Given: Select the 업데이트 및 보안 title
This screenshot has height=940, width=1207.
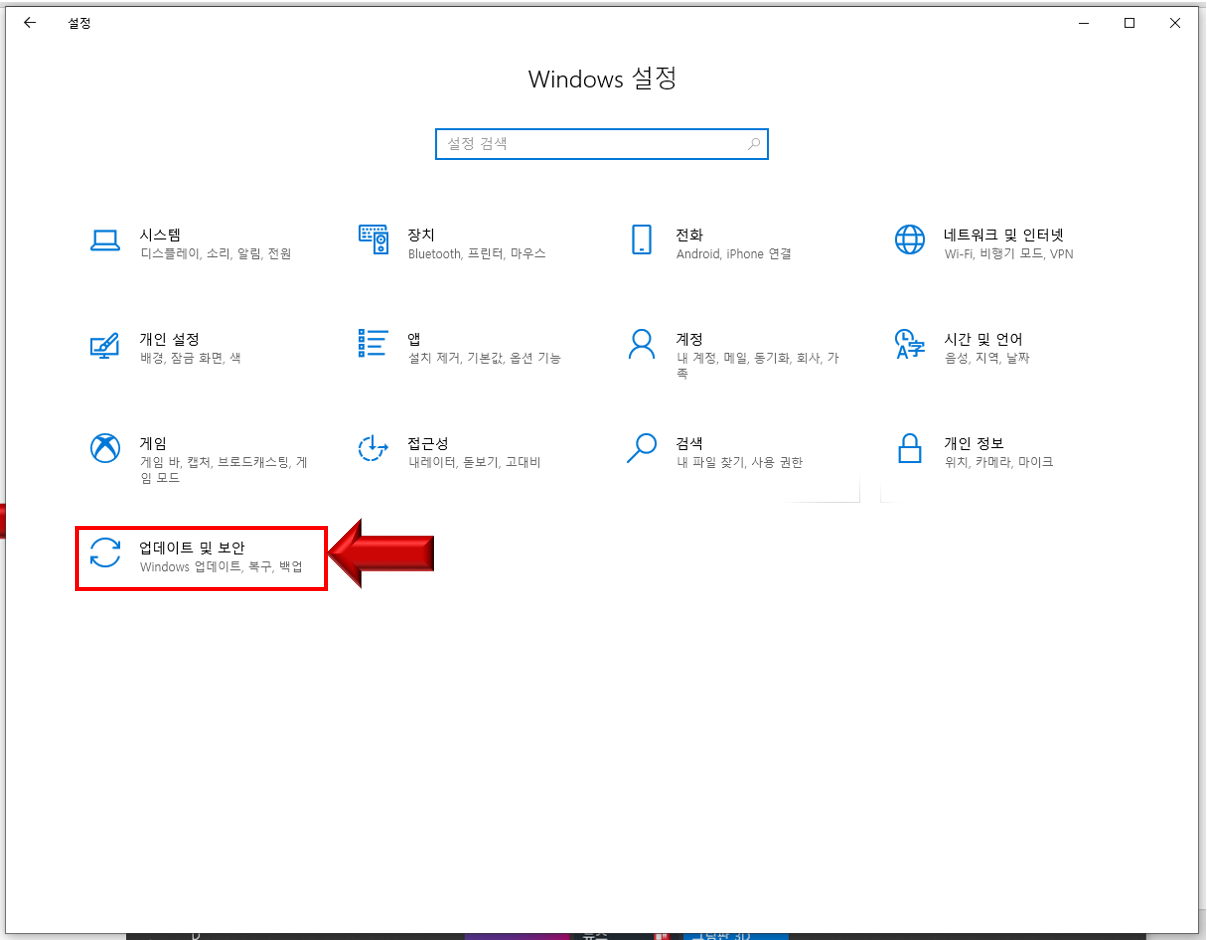Looking at the screenshot, I should pyautogui.click(x=192, y=548).
